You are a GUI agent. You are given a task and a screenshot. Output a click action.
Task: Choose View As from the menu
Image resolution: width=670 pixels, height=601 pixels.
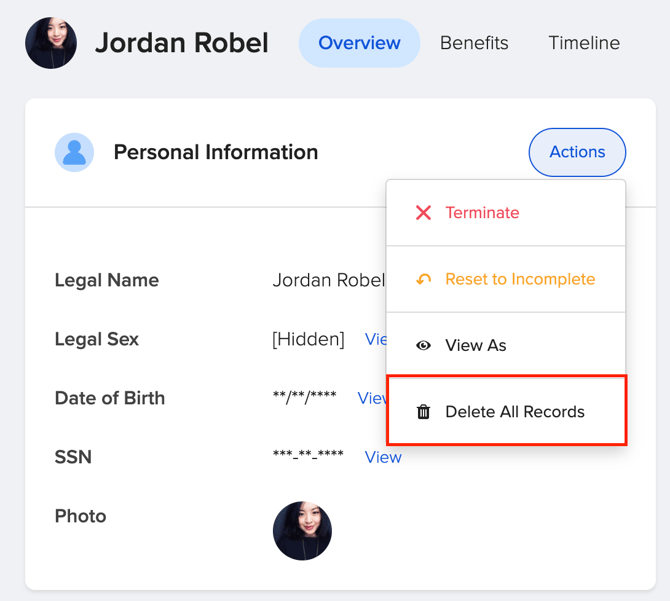click(x=476, y=346)
